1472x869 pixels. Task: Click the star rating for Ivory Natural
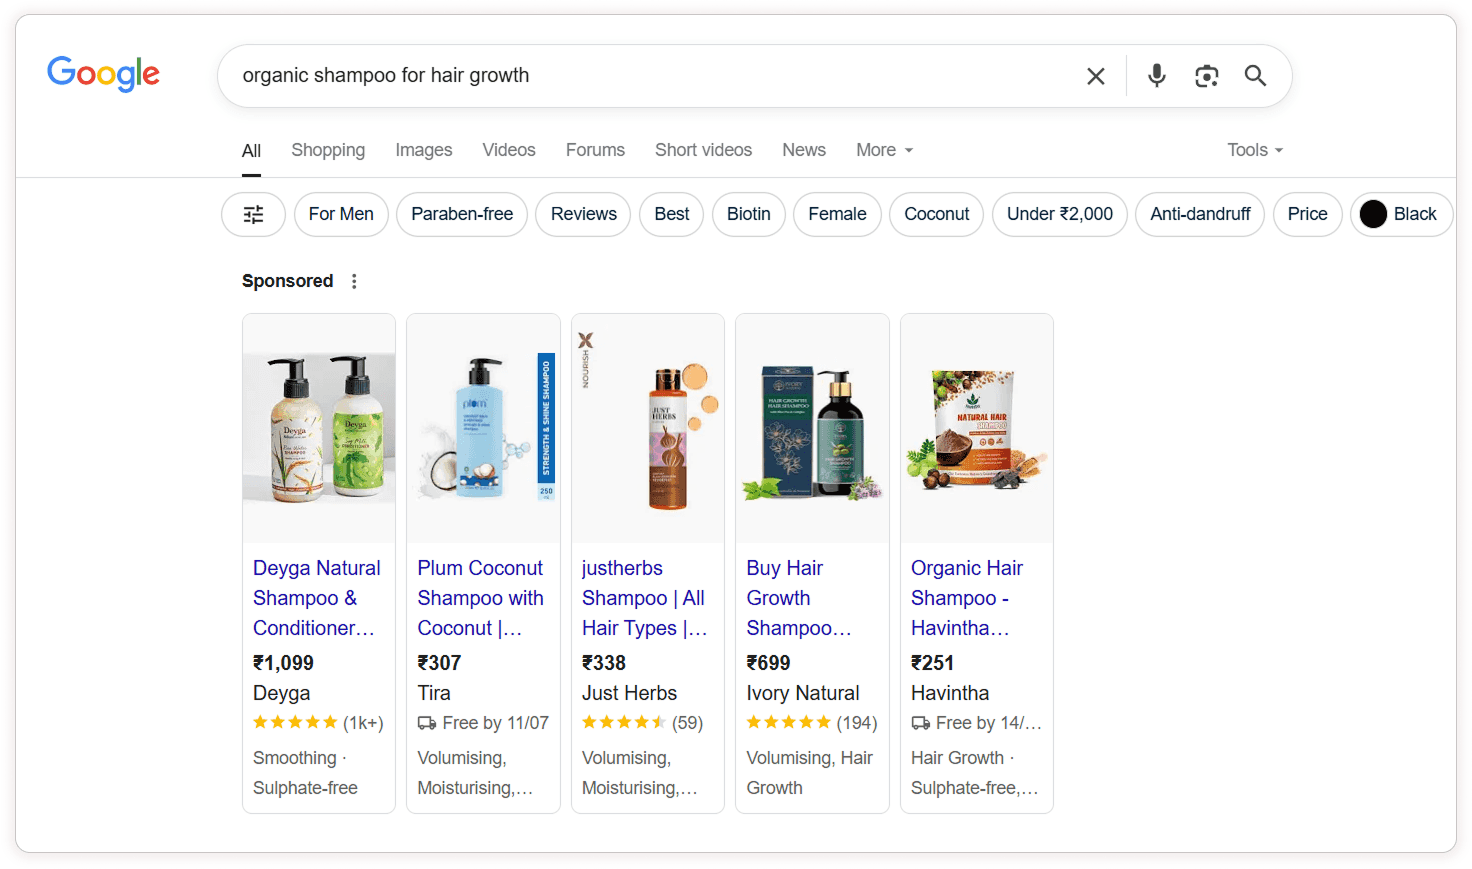click(789, 723)
